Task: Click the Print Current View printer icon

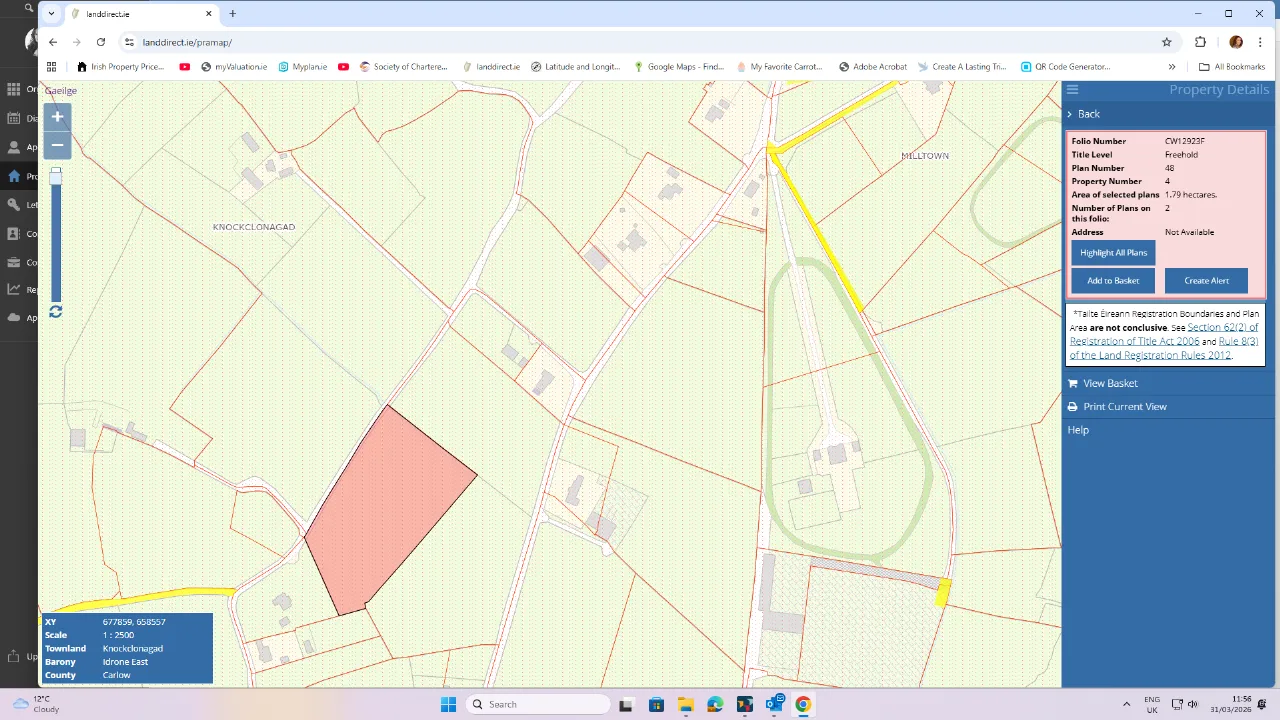Action: 1072,406
